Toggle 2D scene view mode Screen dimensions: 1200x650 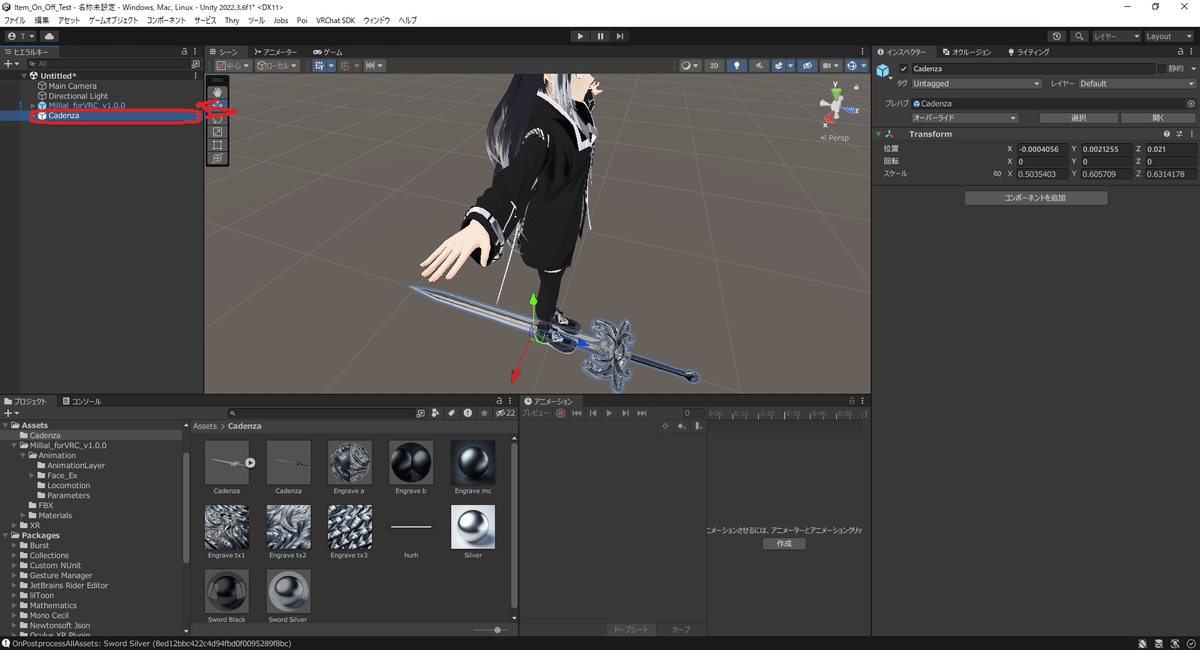(714, 66)
